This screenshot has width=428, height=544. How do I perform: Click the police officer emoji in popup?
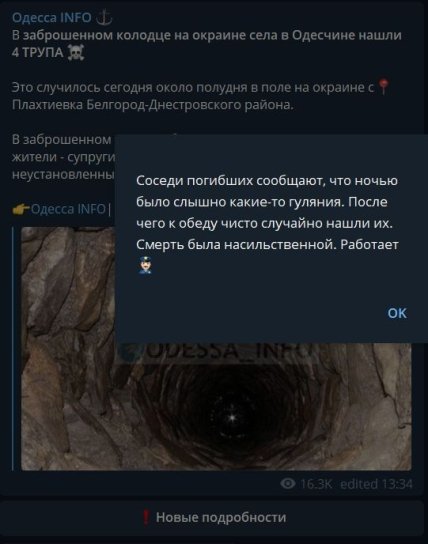pyautogui.click(x=145, y=265)
